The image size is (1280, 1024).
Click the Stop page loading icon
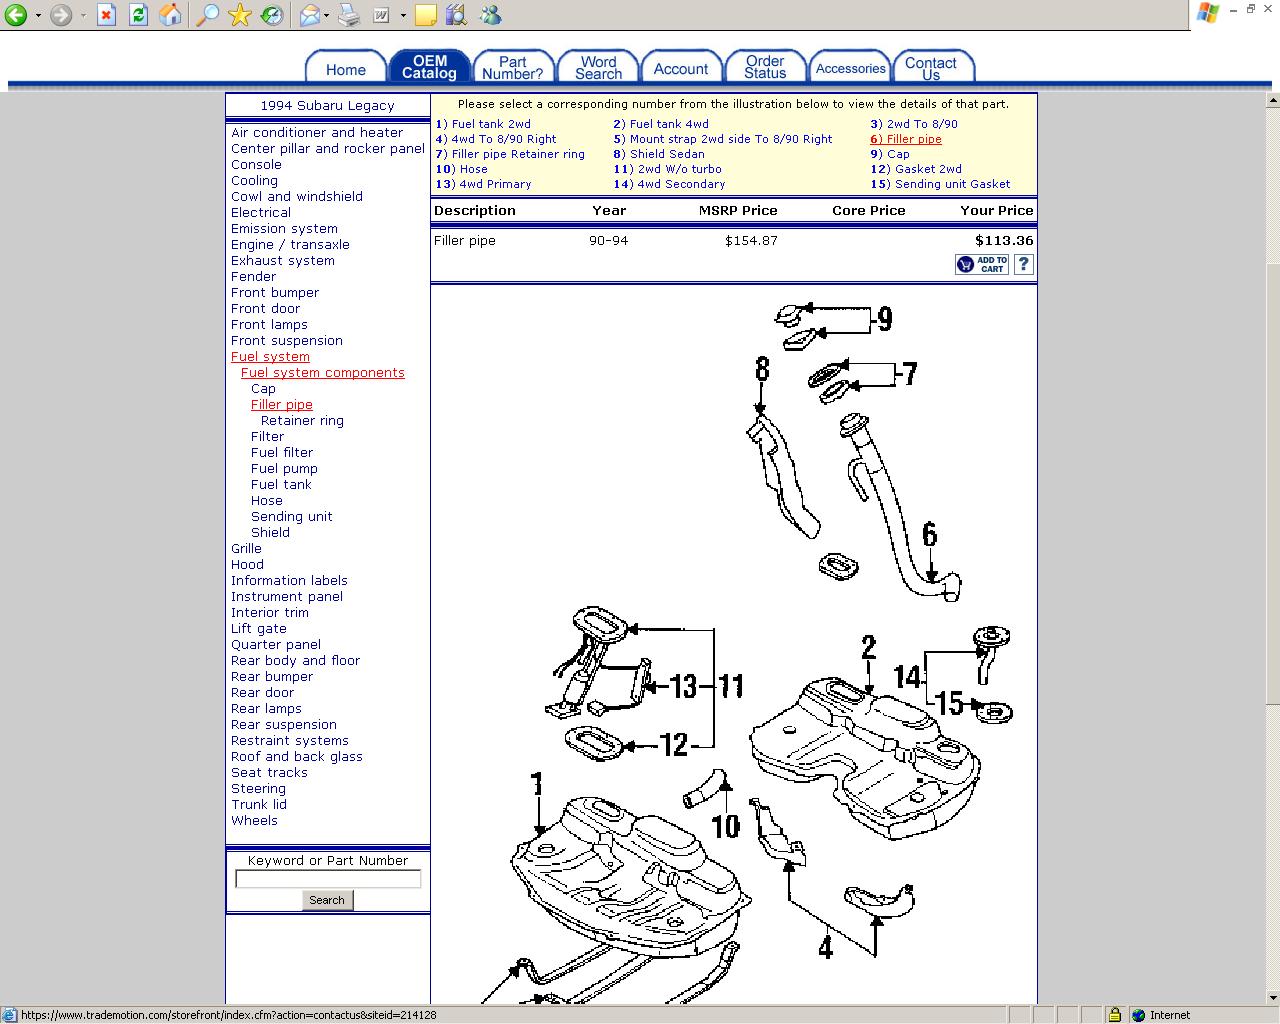point(107,15)
